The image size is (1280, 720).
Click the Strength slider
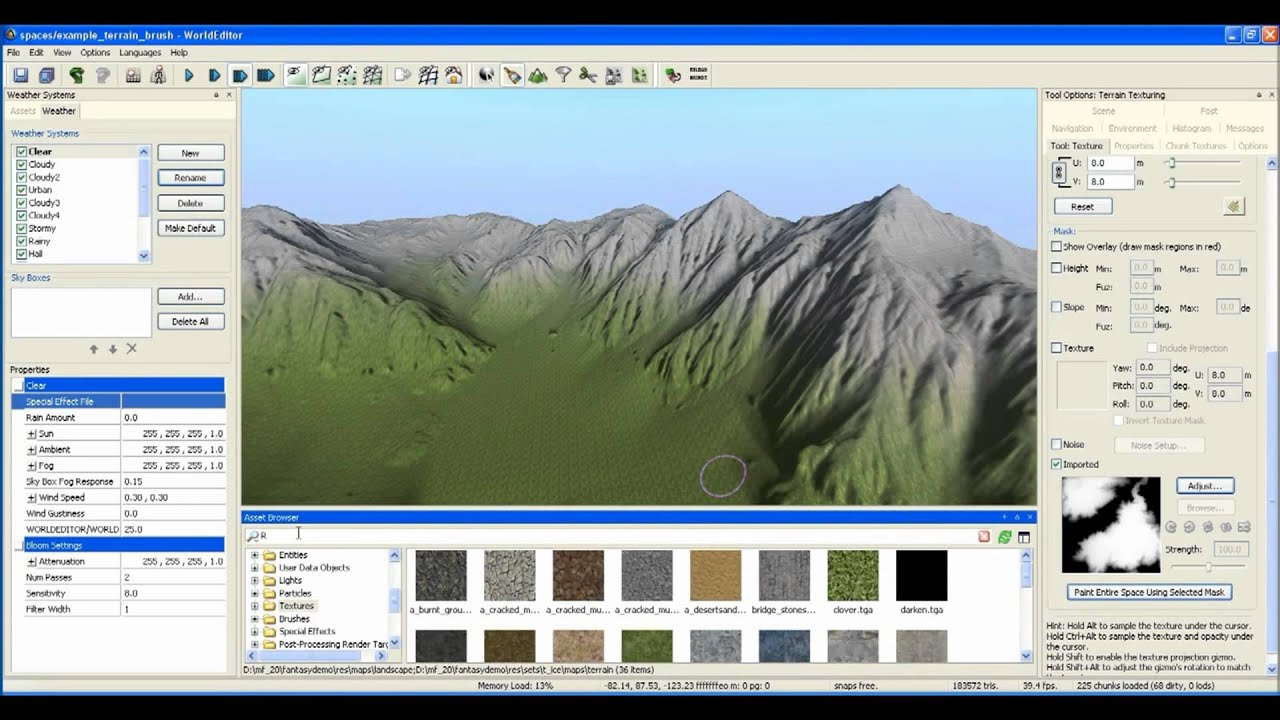(1208, 567)
